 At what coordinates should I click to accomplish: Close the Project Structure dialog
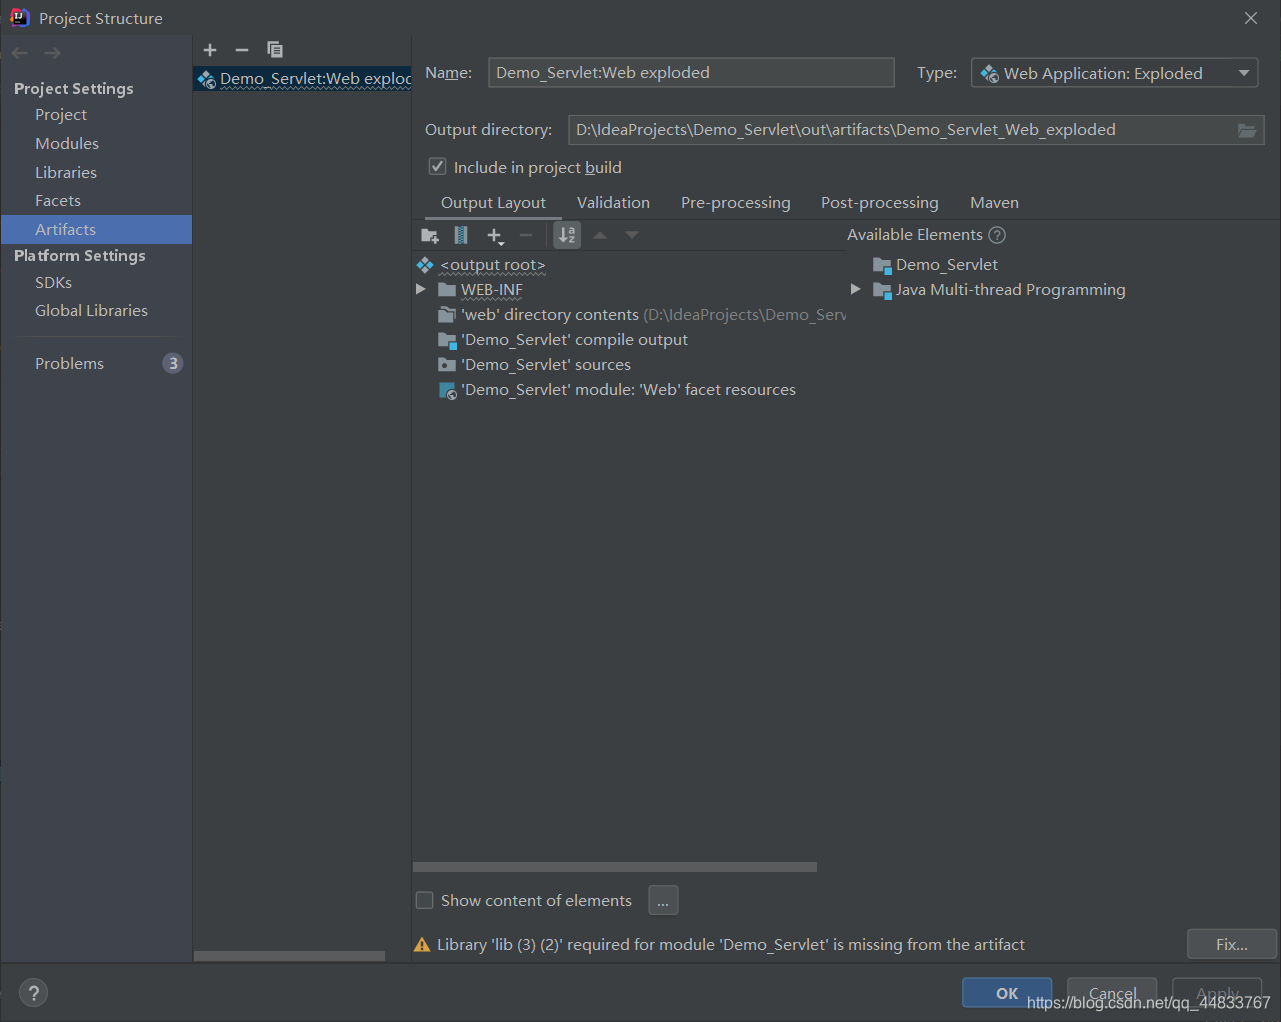click(1251, 18)
